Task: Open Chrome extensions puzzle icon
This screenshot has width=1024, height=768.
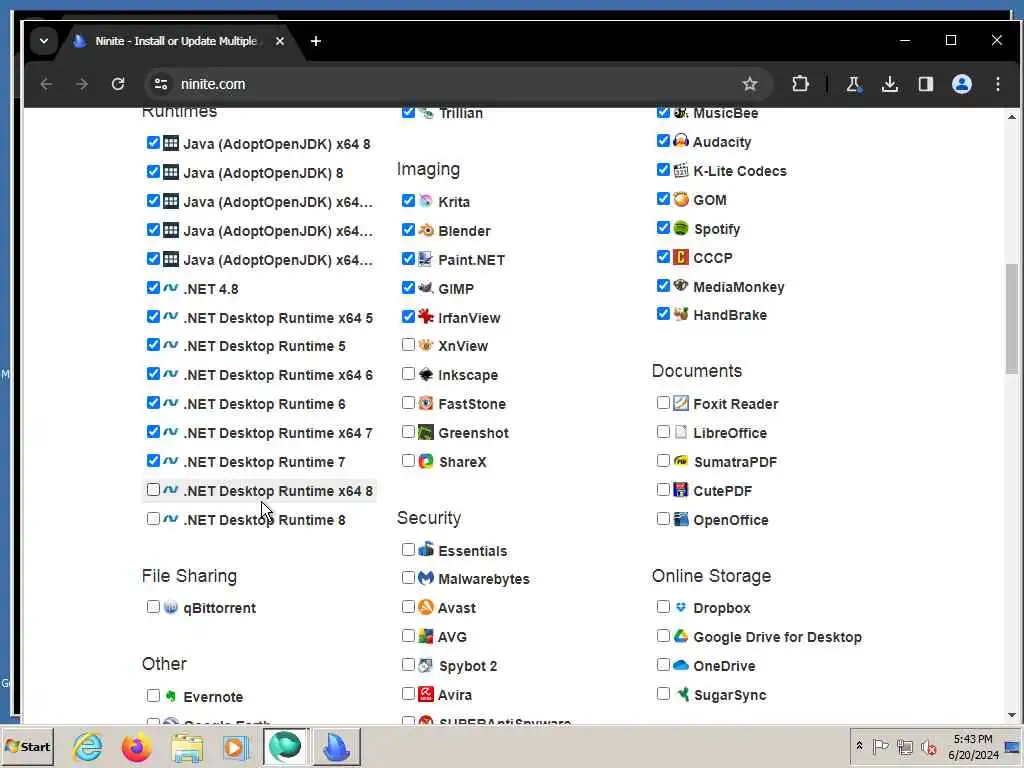Action: [800, 84]
